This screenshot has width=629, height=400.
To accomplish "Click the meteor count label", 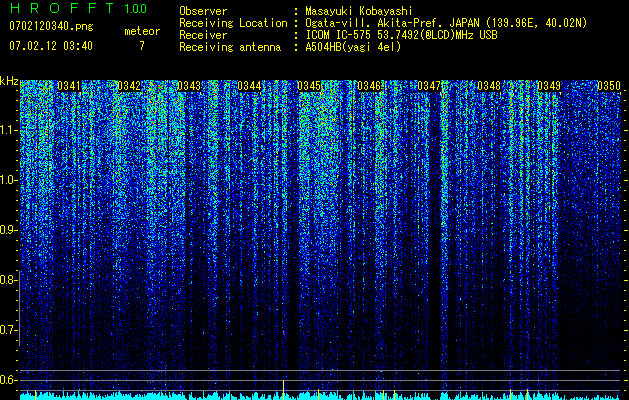I will coord(142,31).
